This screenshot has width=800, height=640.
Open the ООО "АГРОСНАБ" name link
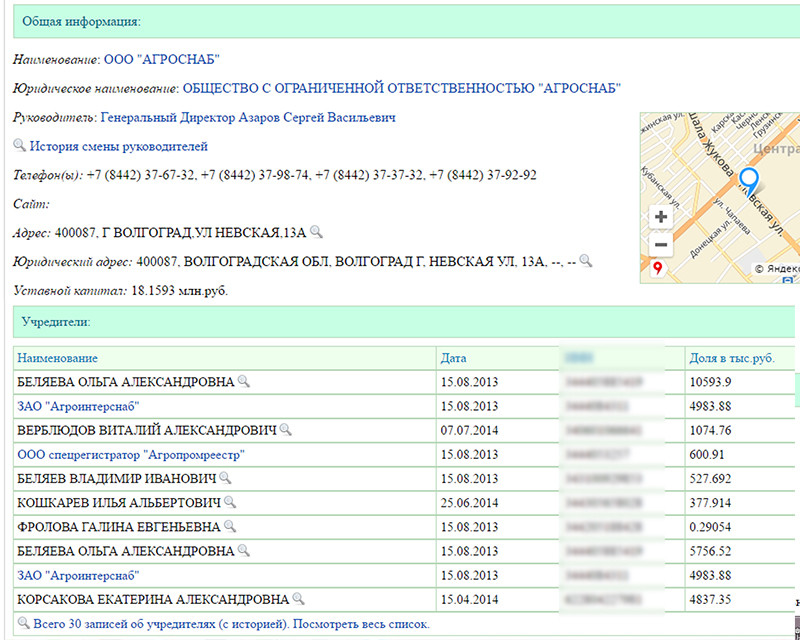(162, 59)
